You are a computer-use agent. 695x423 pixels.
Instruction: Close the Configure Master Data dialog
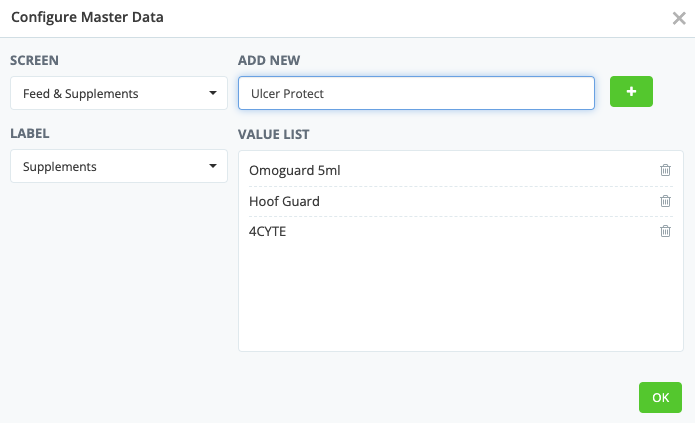(x=679, y=18)
